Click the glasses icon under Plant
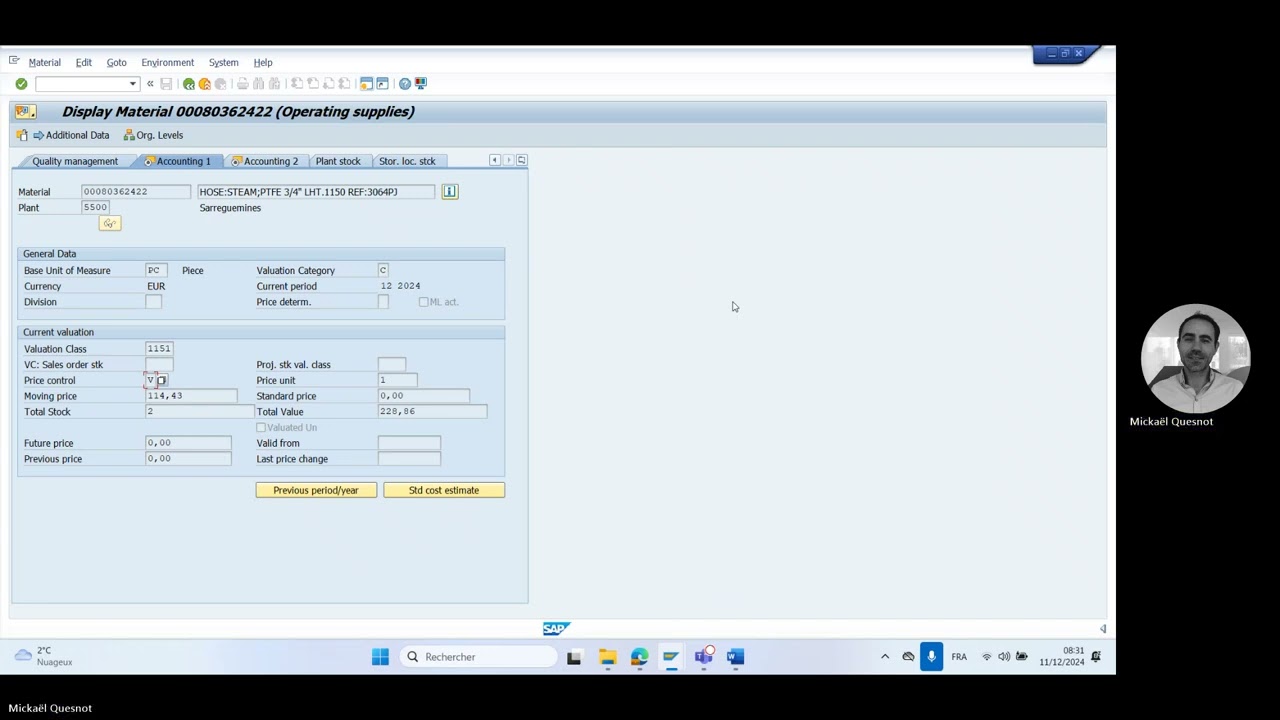The width and height of the screenshot is (1280, 720). tap(110, 223)
